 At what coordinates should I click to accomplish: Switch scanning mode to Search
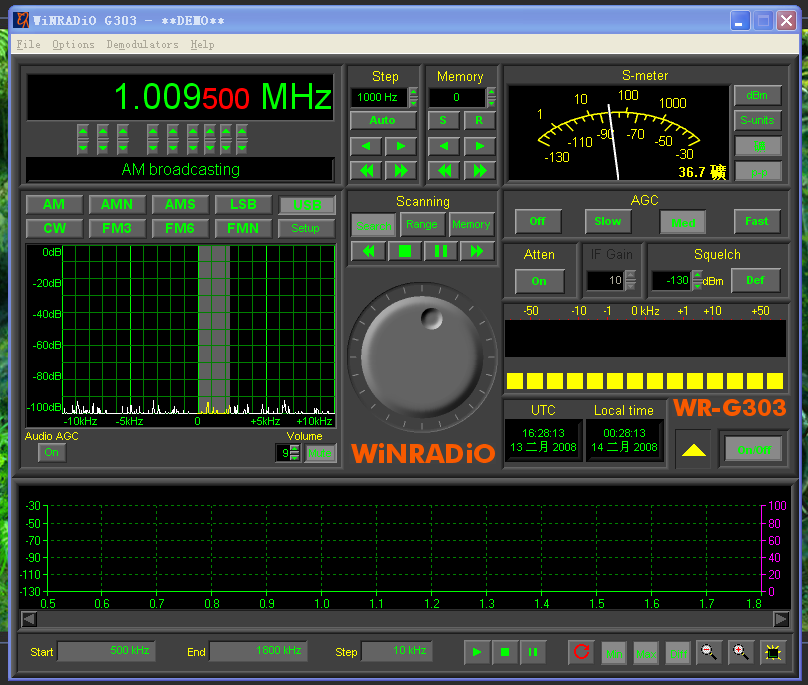point(374,226)
